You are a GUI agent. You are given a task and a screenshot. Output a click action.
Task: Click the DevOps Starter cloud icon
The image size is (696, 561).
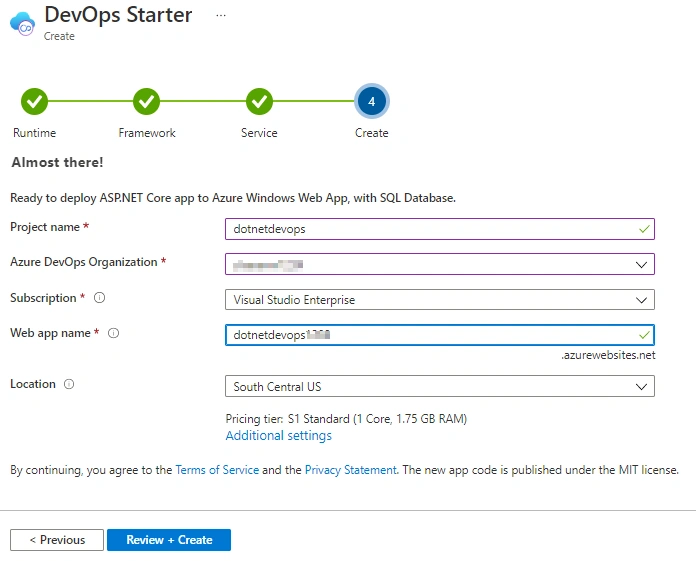(x=22, y=24)
